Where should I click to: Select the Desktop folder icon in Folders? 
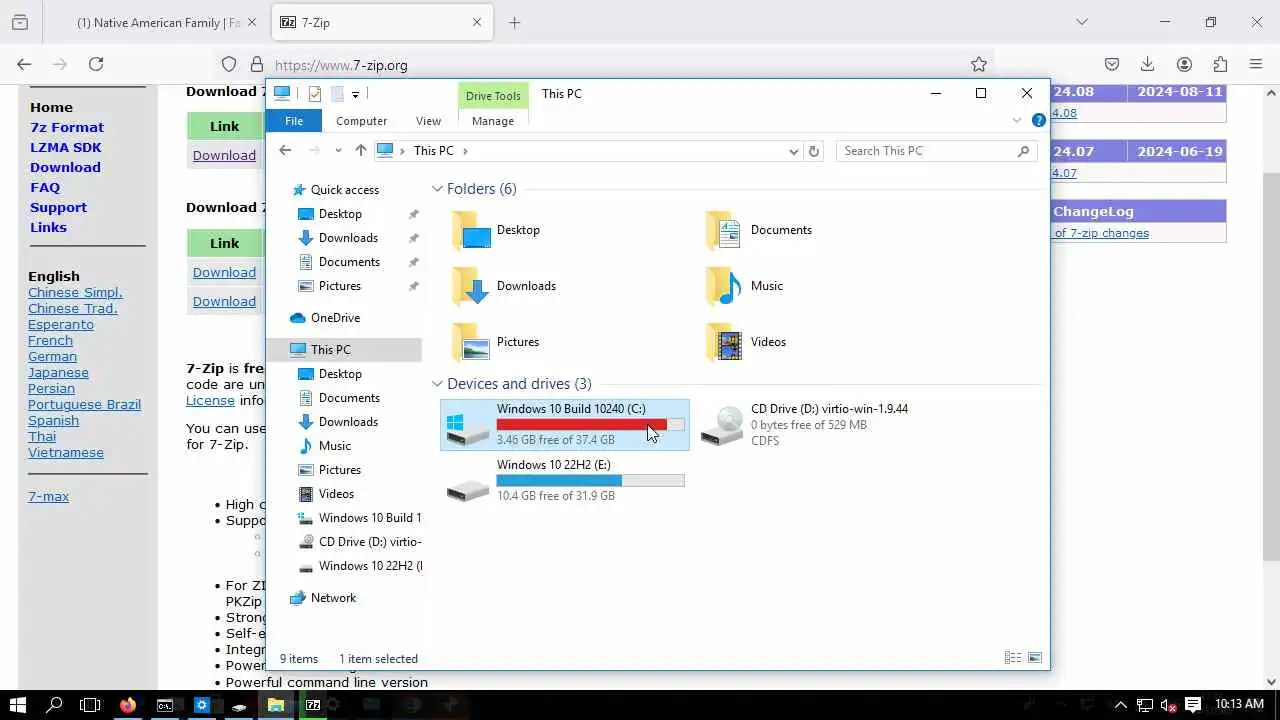[x=470, y=230]
